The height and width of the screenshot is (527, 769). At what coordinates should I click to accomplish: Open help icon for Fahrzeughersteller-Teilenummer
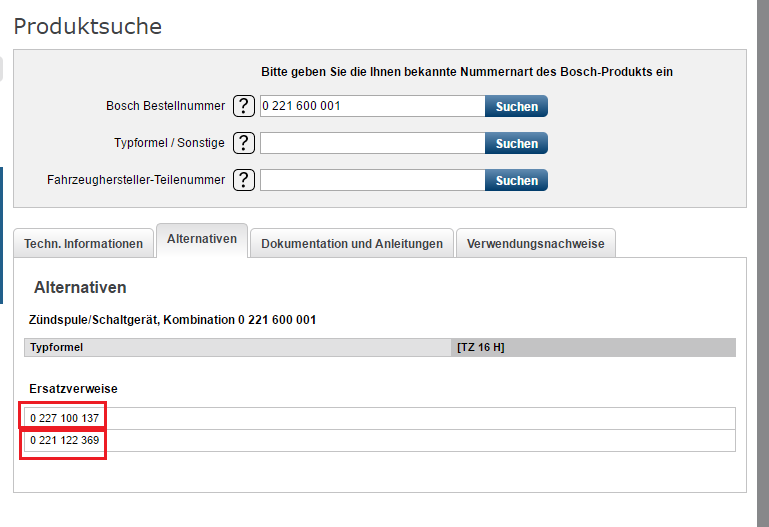pos(244,180)
